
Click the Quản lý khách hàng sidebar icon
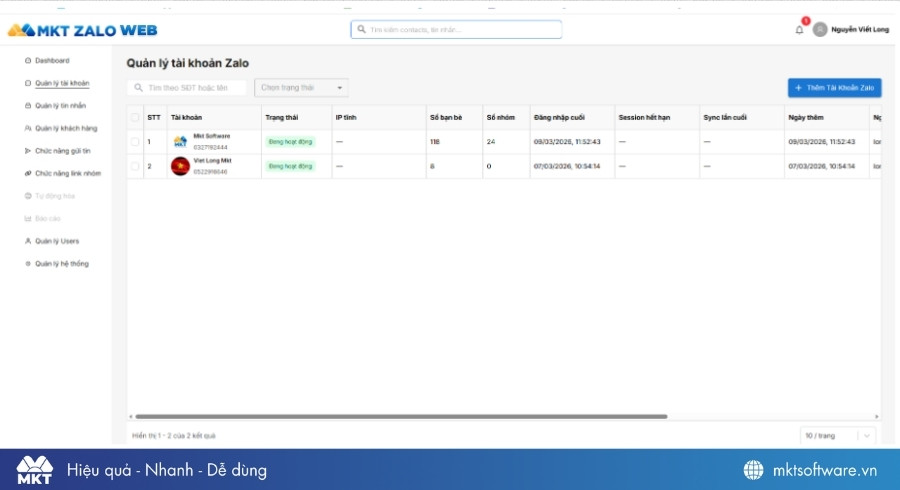click(27, 128)
